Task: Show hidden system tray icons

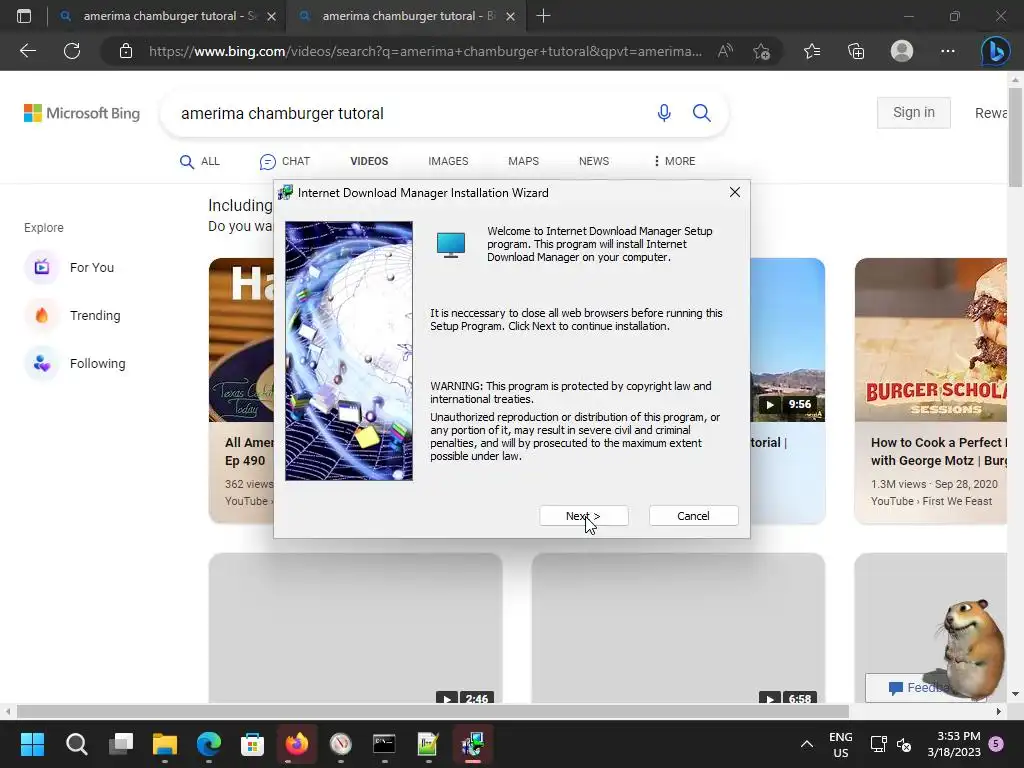Action: click(807, 744)
